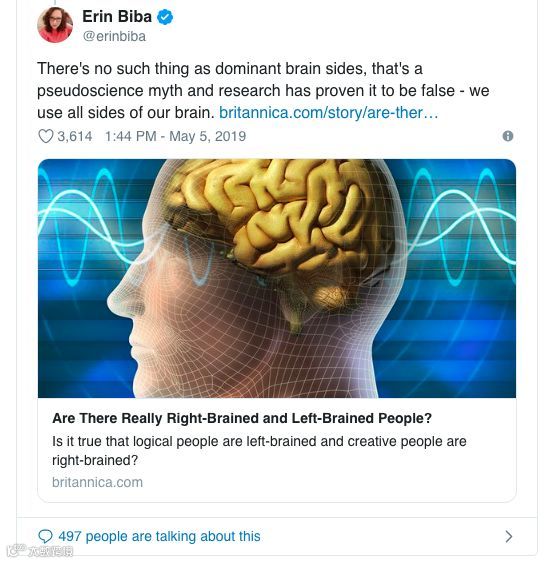
Task: Click the blue verified badge
Action: click(x=165, y=17)
